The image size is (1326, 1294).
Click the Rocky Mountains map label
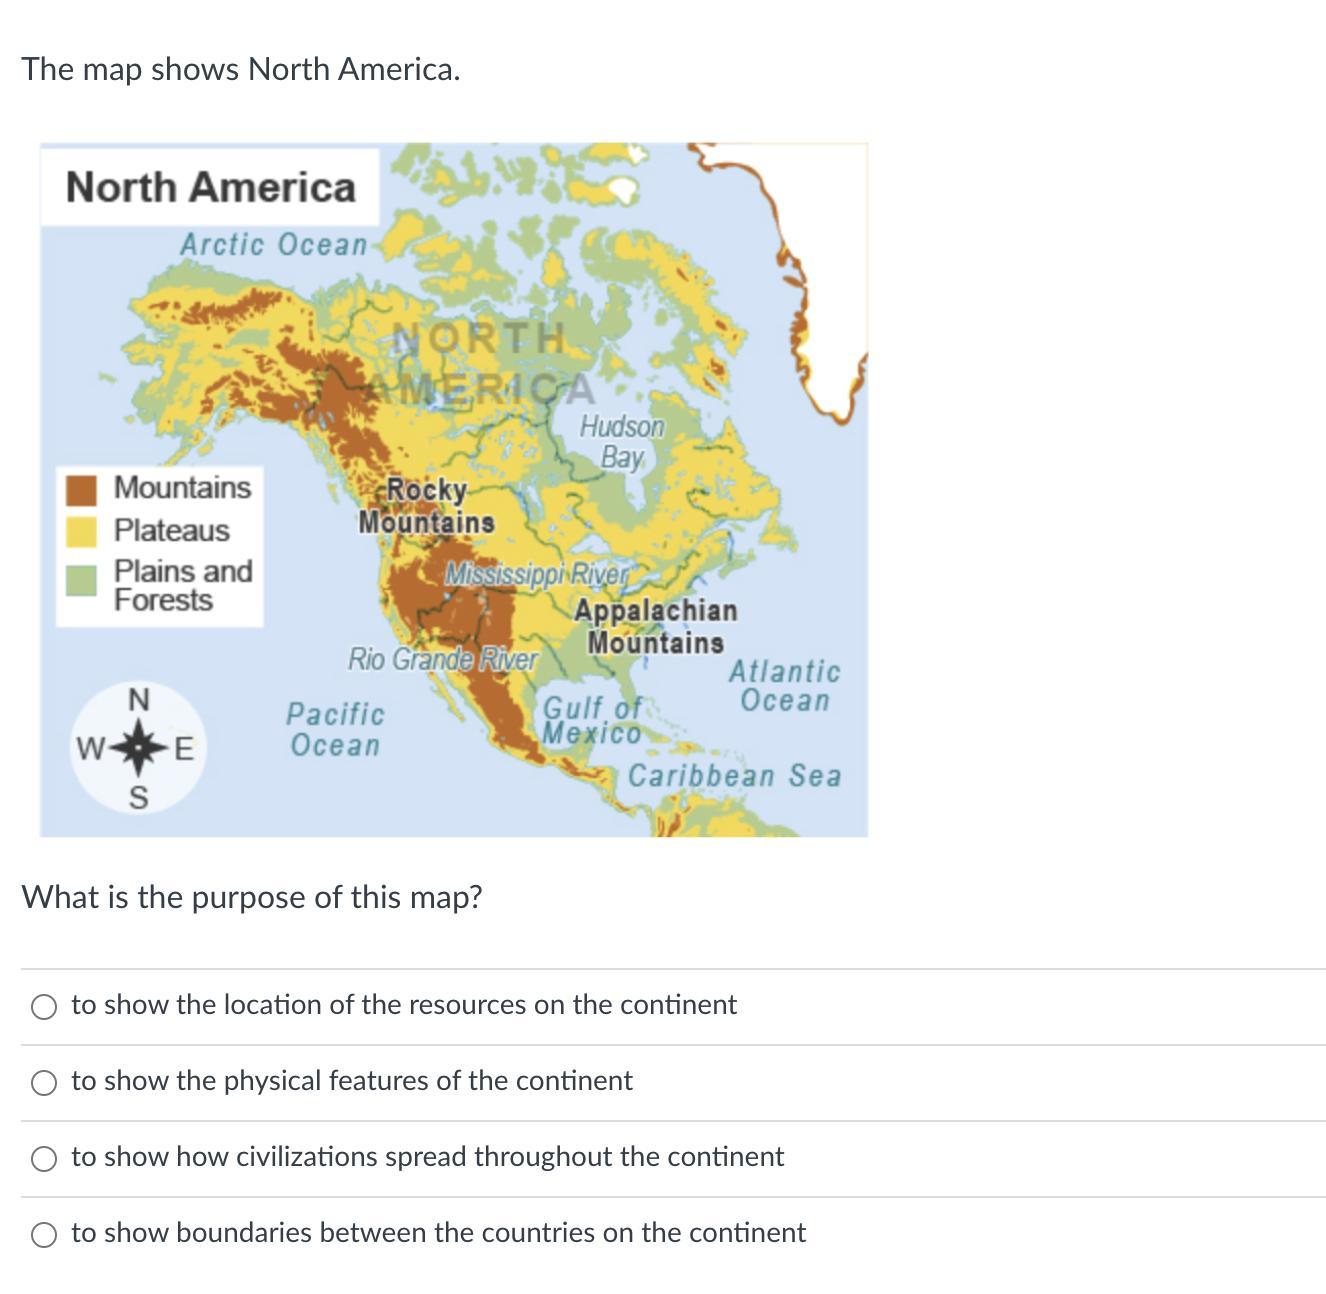(x=426, y=506)
